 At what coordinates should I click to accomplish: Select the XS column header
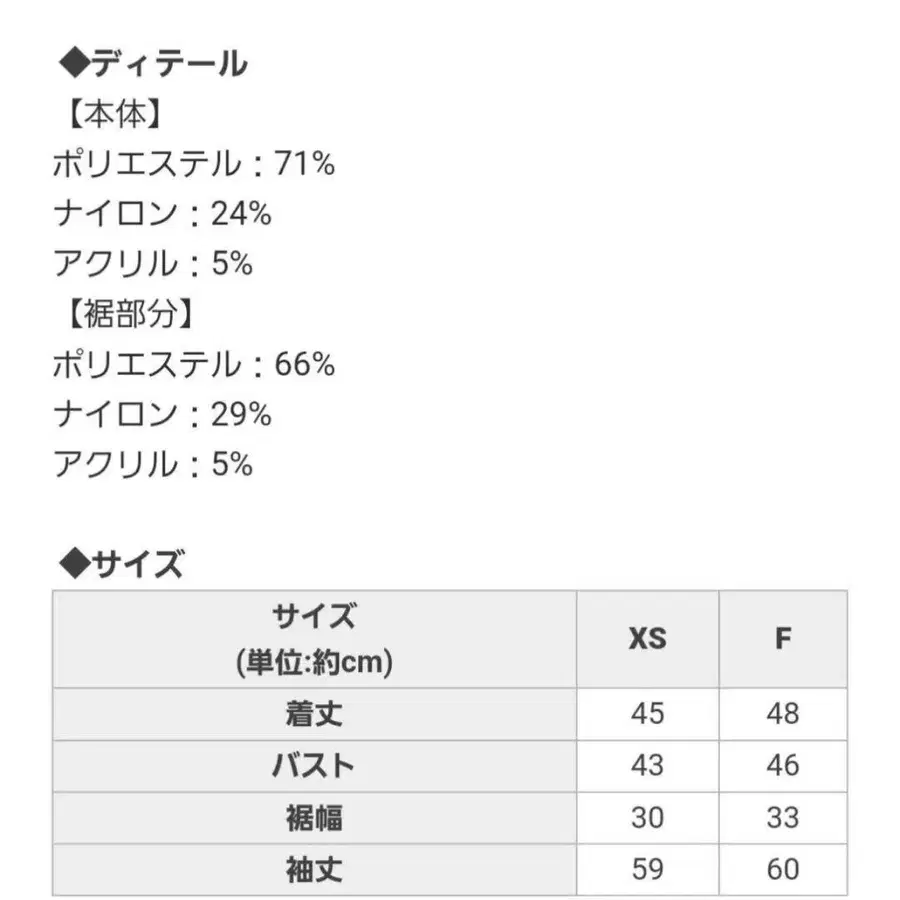(647, 638)
